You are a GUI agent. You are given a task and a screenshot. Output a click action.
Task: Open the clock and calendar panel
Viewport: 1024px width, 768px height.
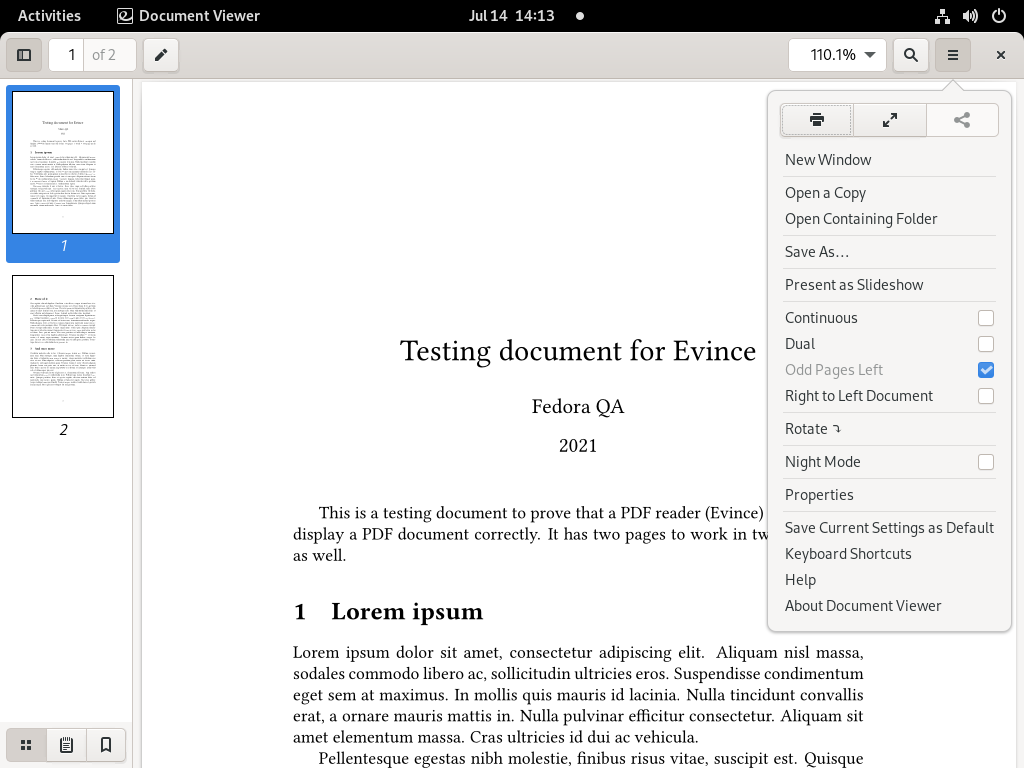point(511,16)
